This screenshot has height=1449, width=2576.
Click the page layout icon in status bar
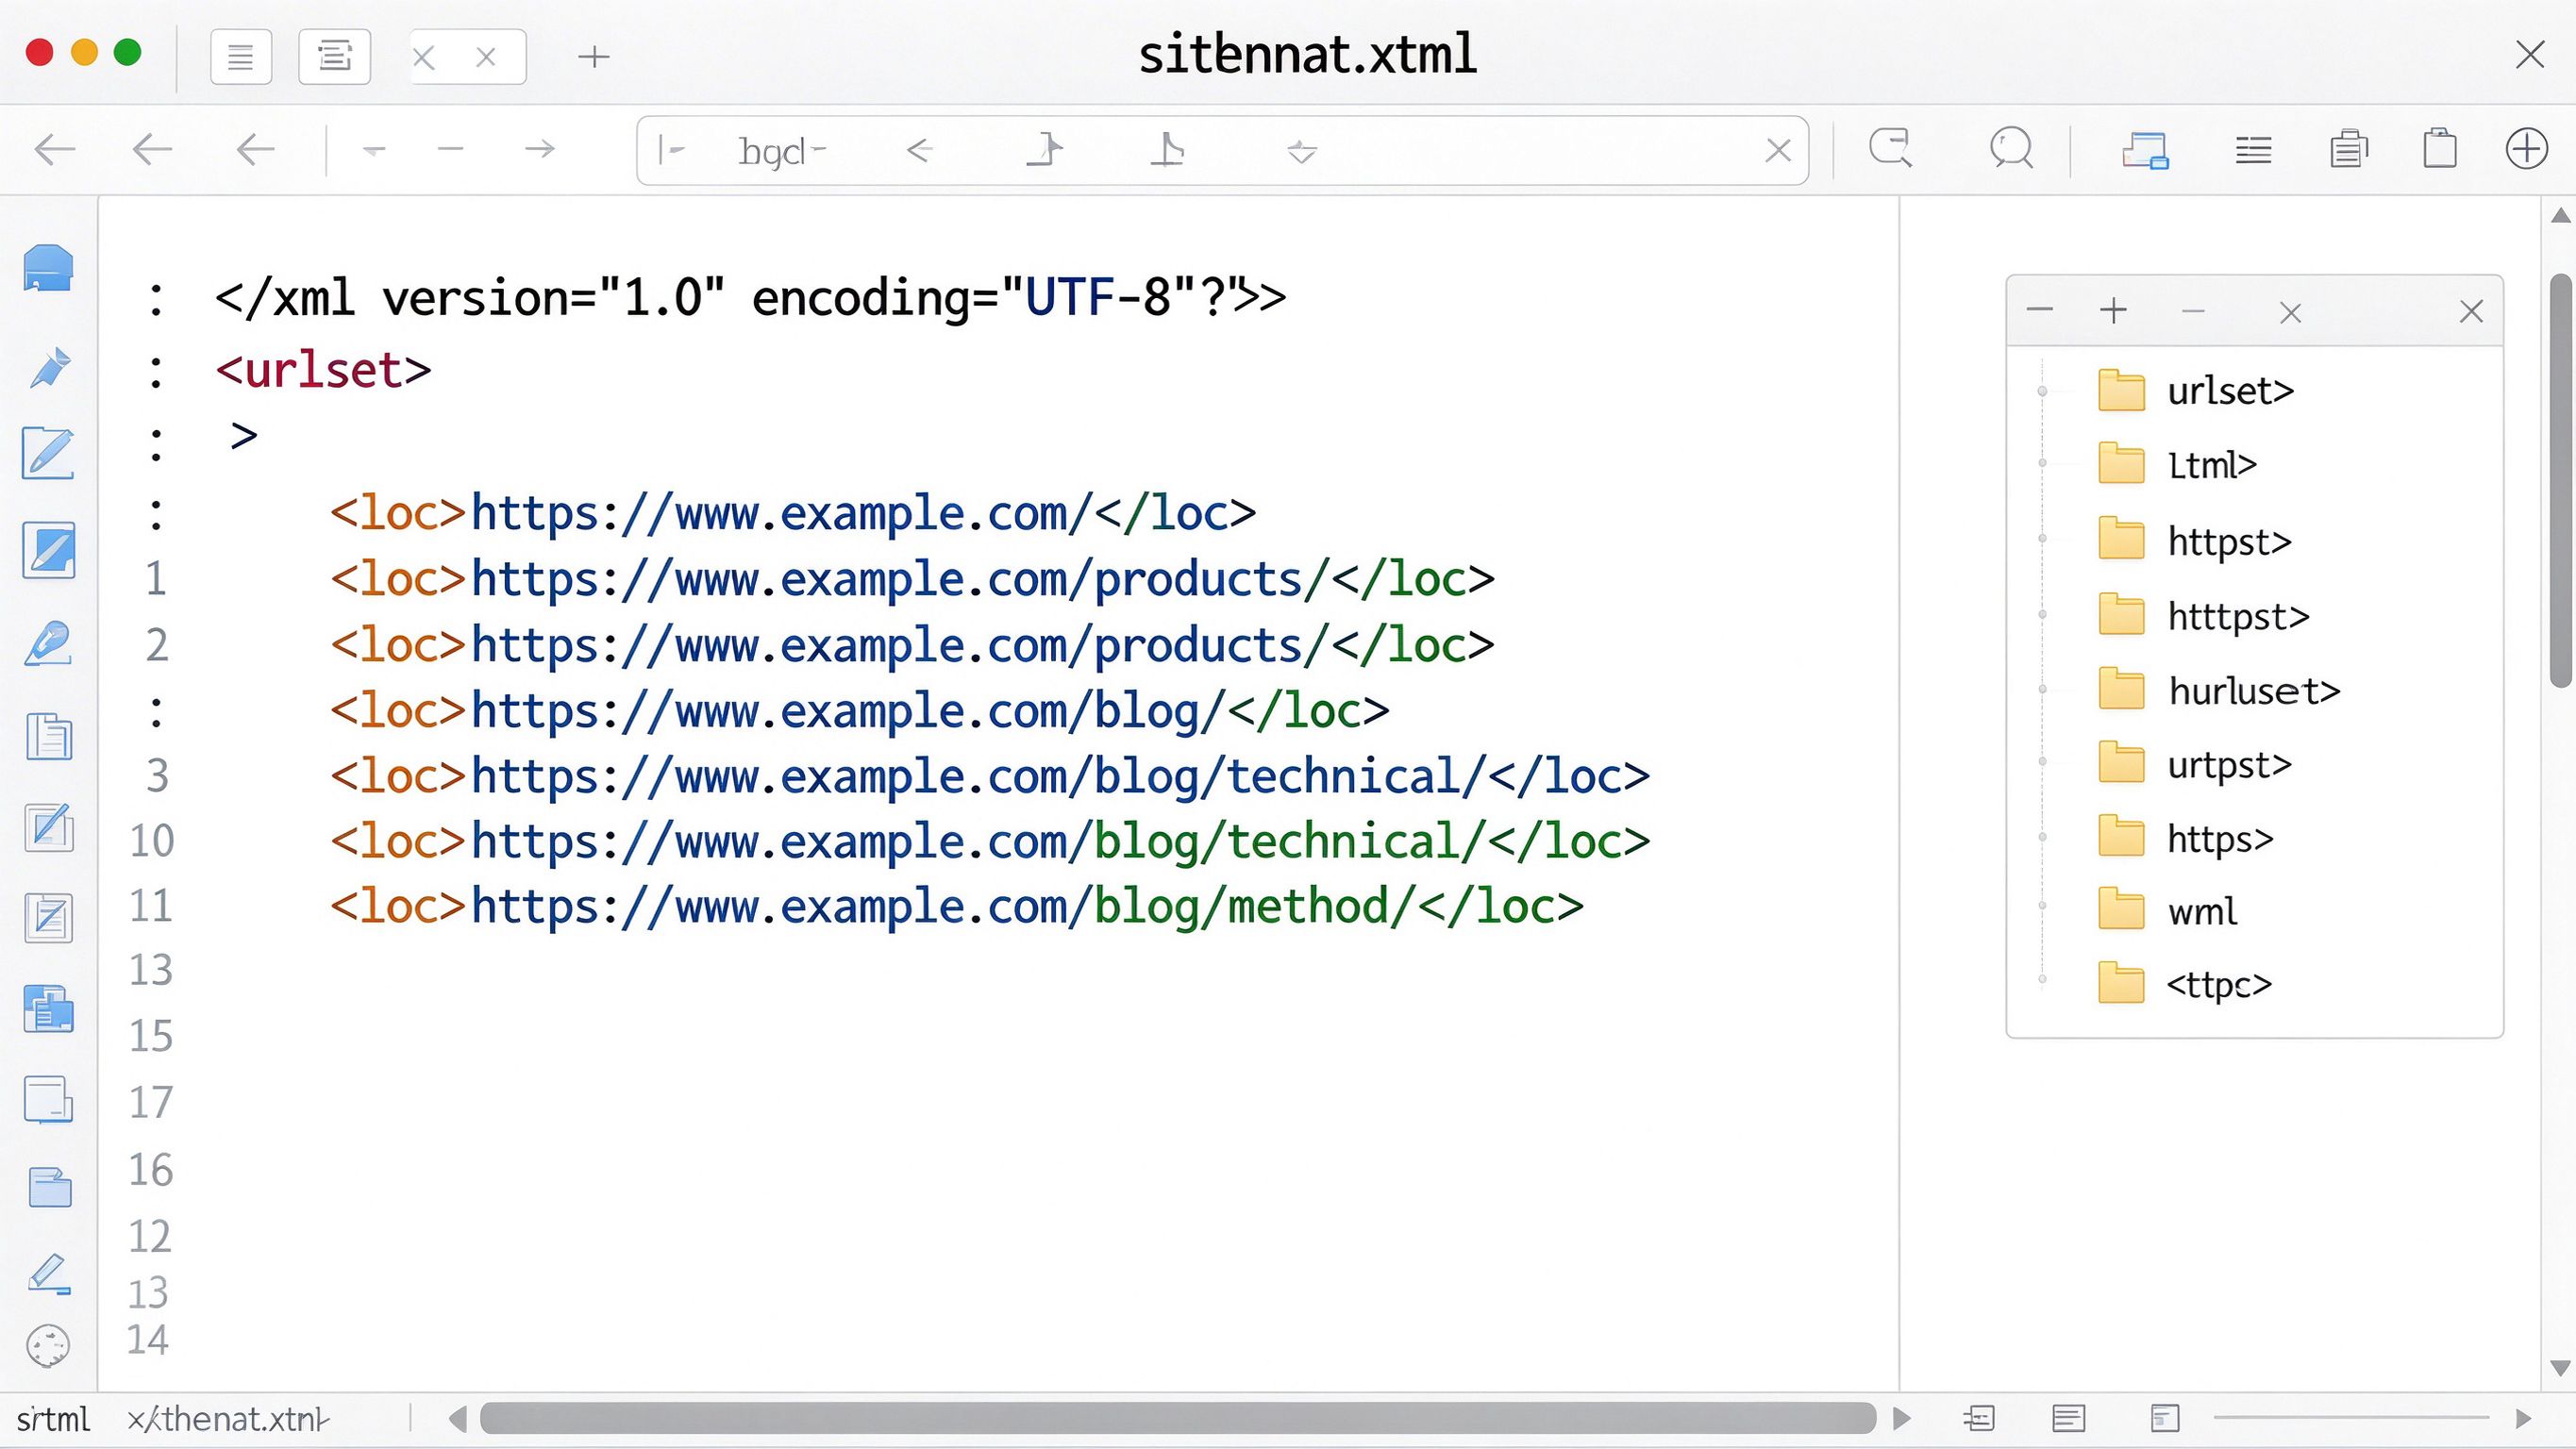tap(2164, 1418)
